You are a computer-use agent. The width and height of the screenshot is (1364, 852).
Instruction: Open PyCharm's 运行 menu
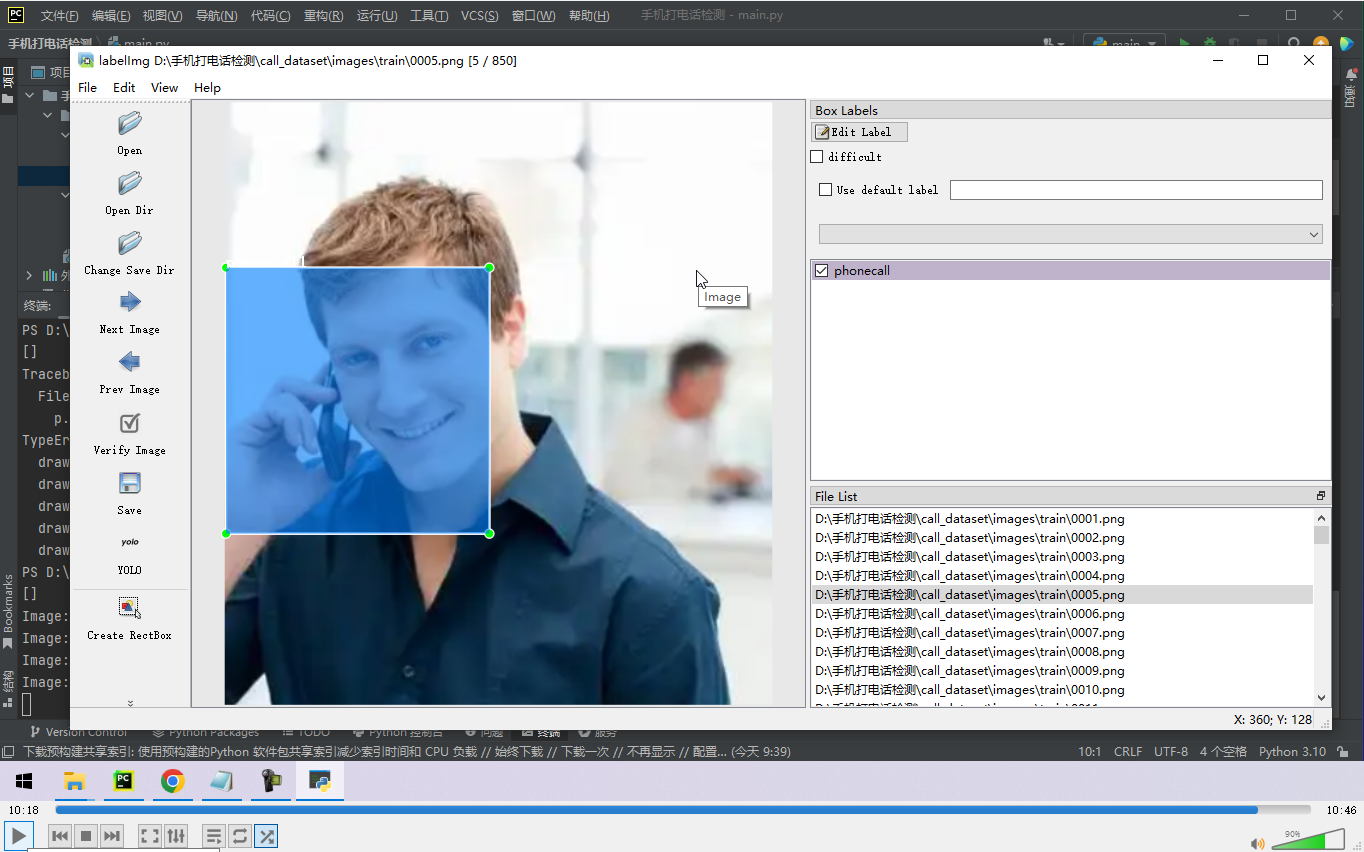pyautogui.click(x=376, y=16)
